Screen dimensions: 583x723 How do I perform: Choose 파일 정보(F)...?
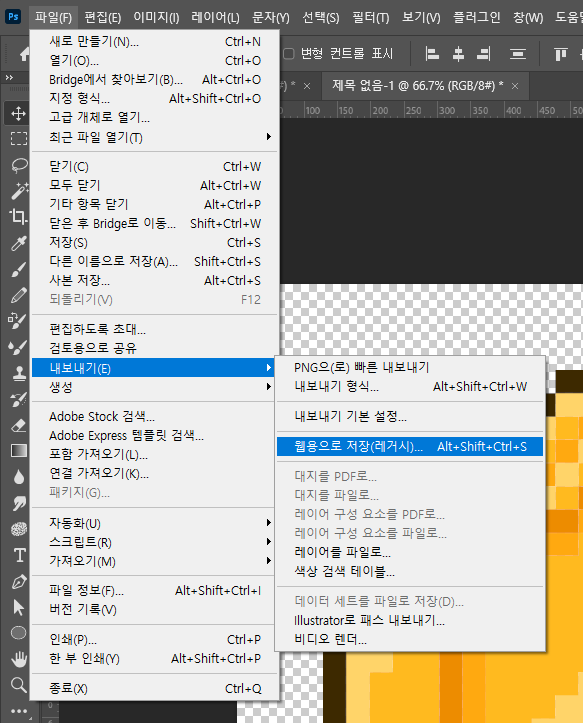[155, 590]
